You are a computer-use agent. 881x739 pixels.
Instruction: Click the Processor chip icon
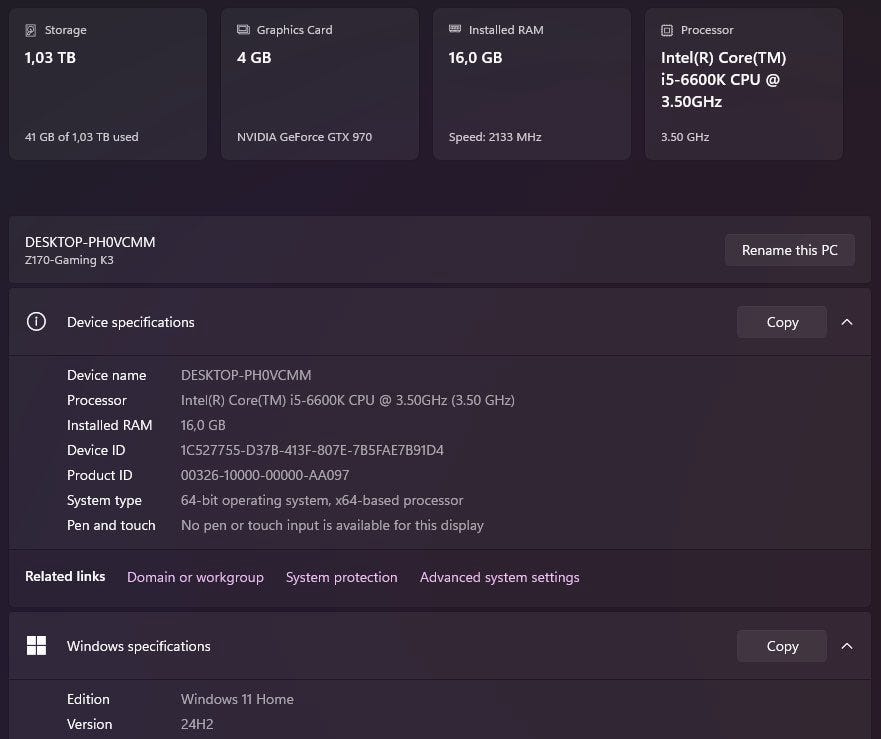667,31
